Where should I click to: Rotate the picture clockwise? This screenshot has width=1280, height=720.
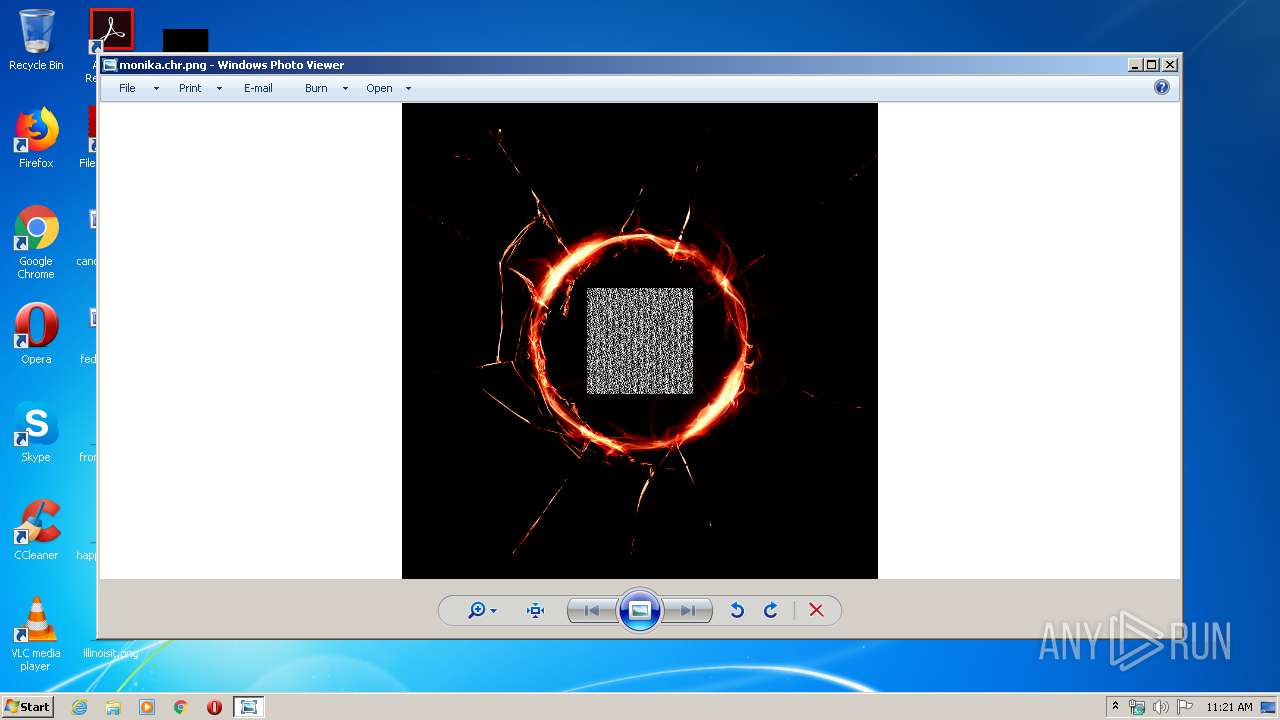pos(771,610)
